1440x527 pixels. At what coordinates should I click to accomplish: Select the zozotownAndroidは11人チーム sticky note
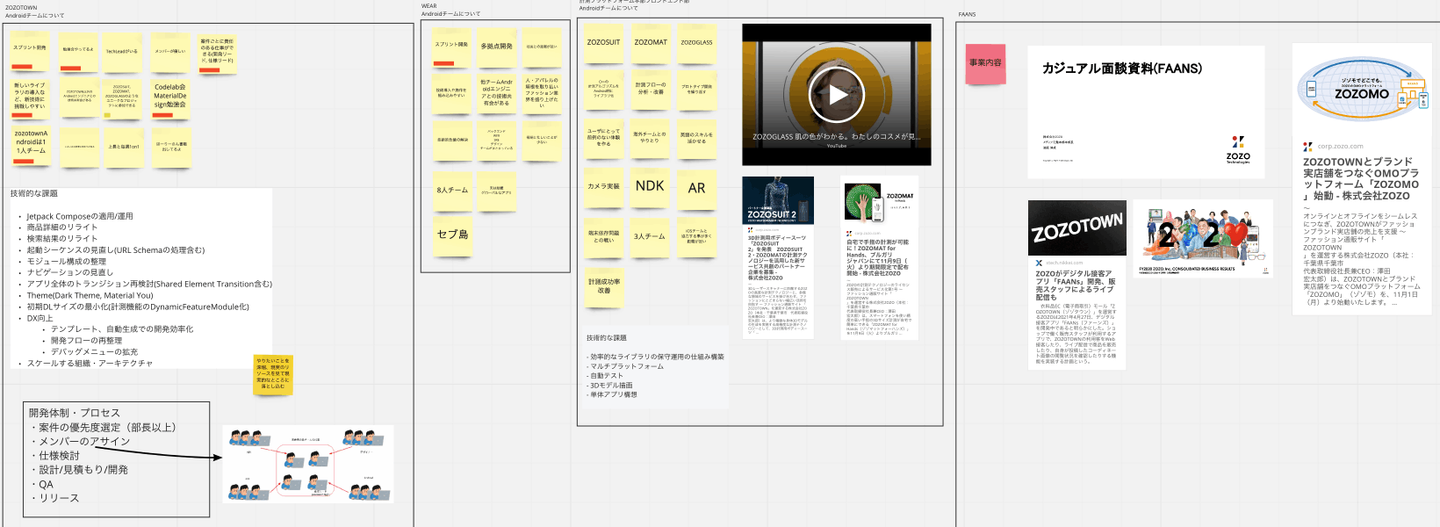click(31, 146)
